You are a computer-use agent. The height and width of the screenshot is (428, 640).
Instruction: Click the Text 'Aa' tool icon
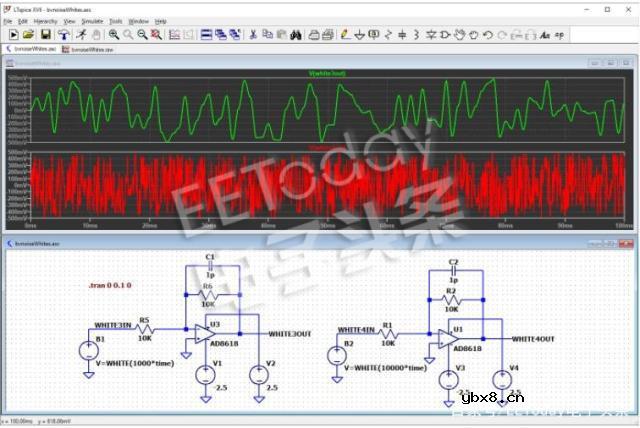click(x=545, y=34)
